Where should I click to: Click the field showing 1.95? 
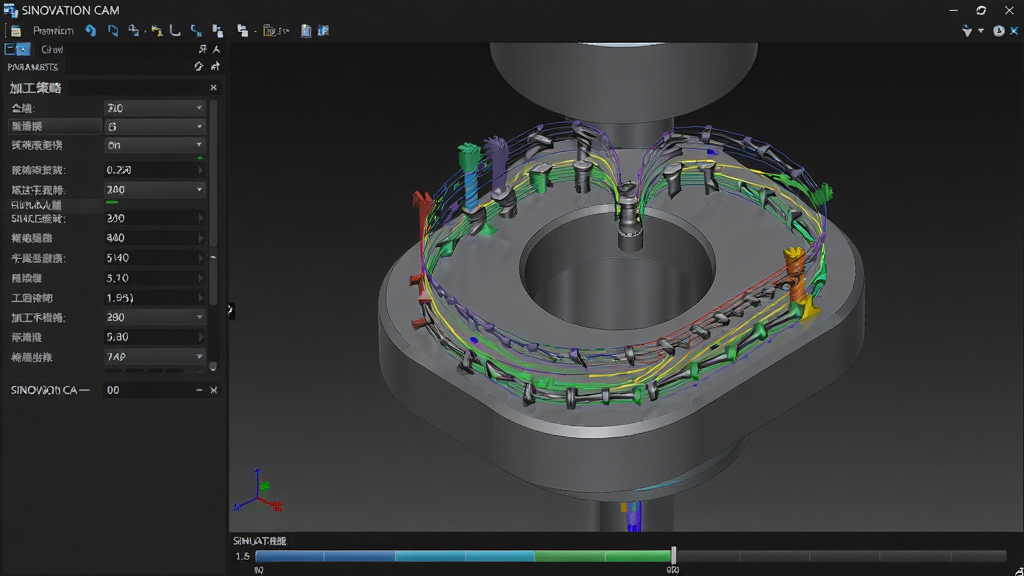(154, 298)
